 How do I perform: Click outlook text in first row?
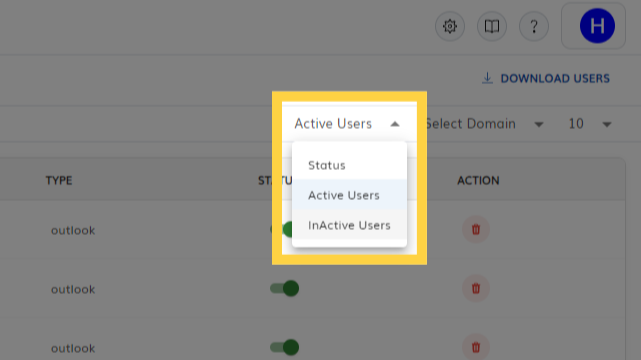coord(73,230)
